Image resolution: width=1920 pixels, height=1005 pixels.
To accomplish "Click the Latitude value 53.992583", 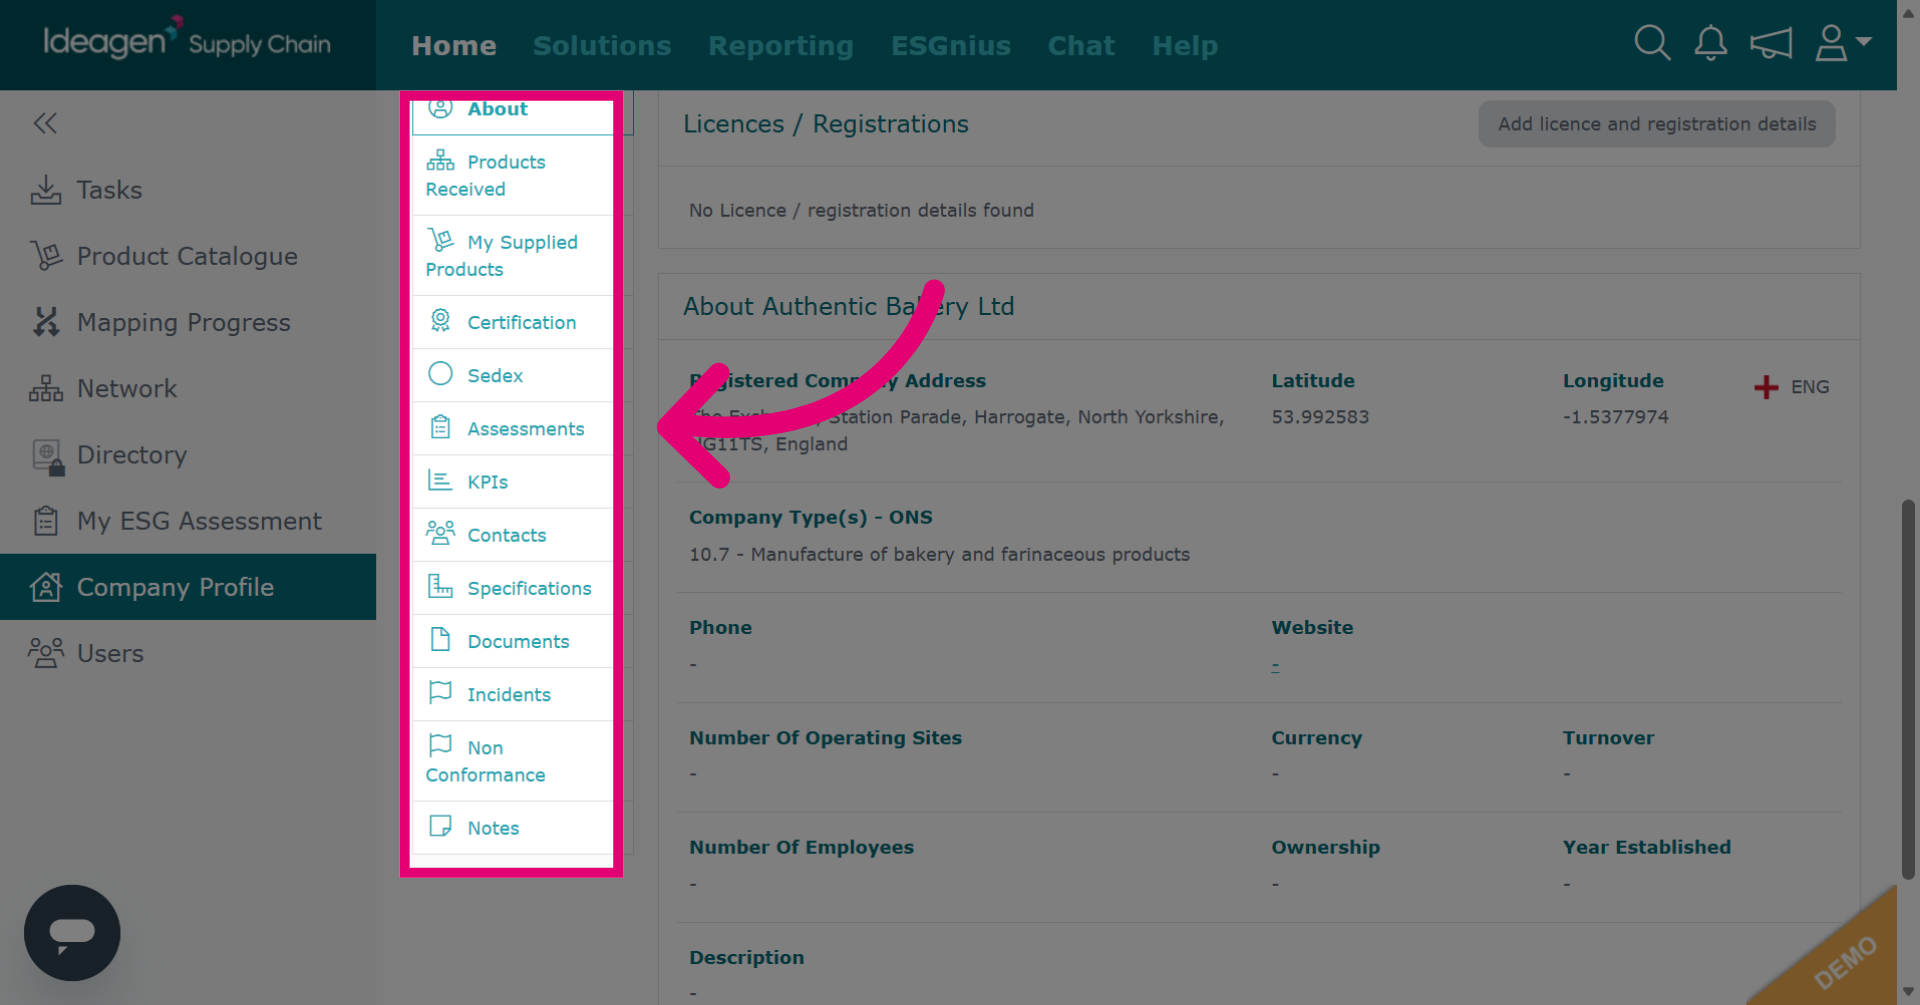I will click(x=1320, y=417).
